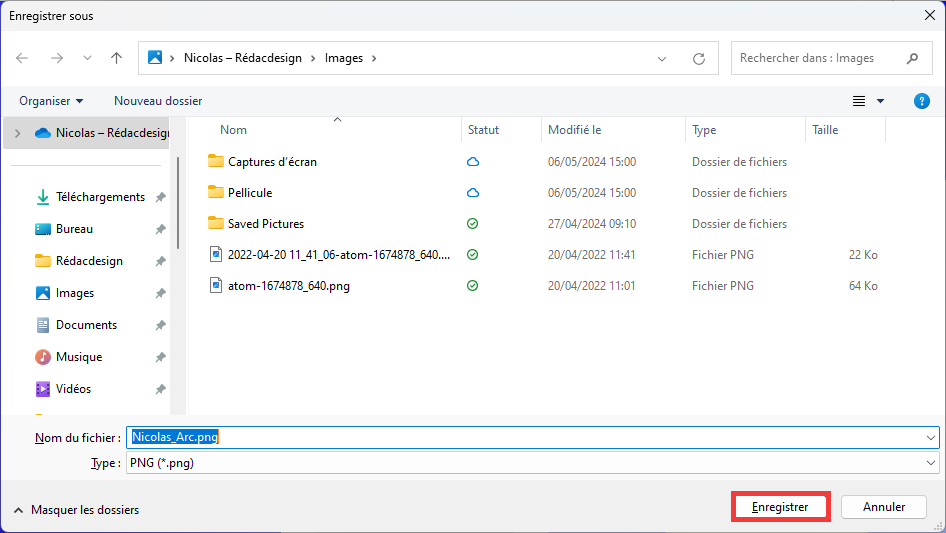Image resolution: width=946 pixels, height=533 pixels.
Task: Open Bureau in sidebar
Action: point(74,229)
